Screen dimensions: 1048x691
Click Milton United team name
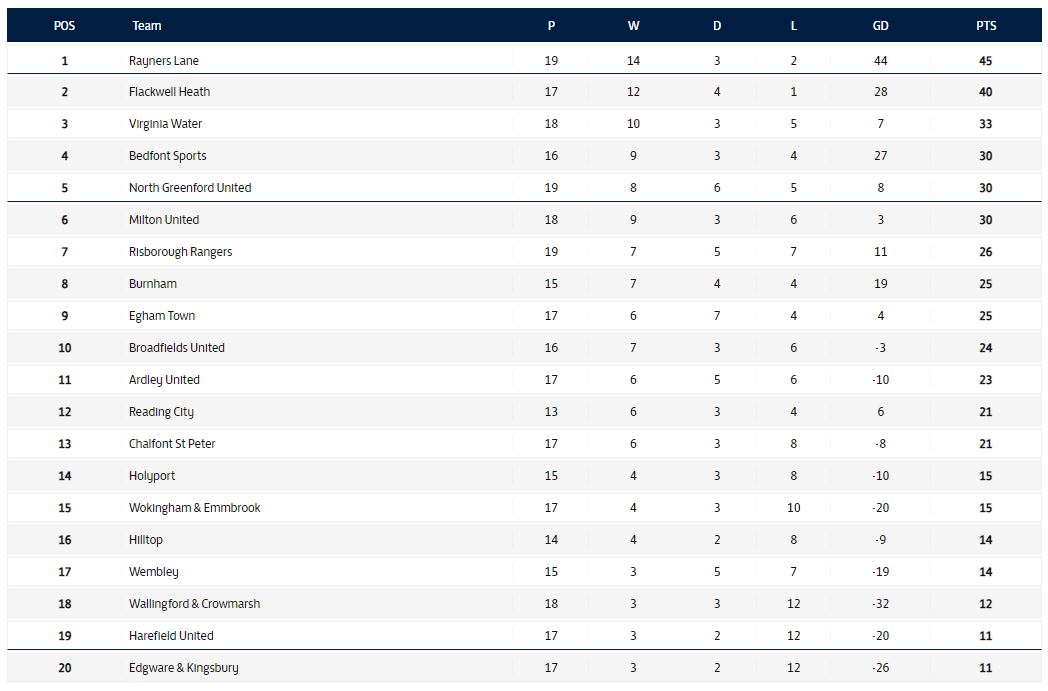click(x=164, y=220)
